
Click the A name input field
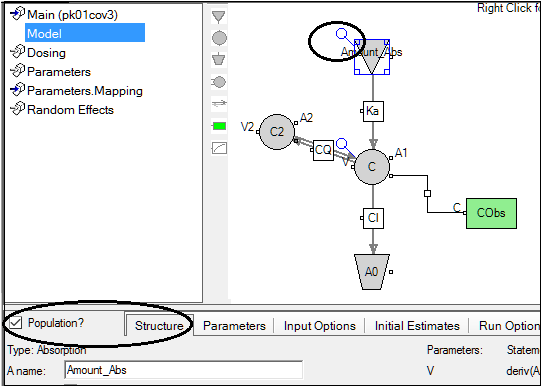coord(184,370)
